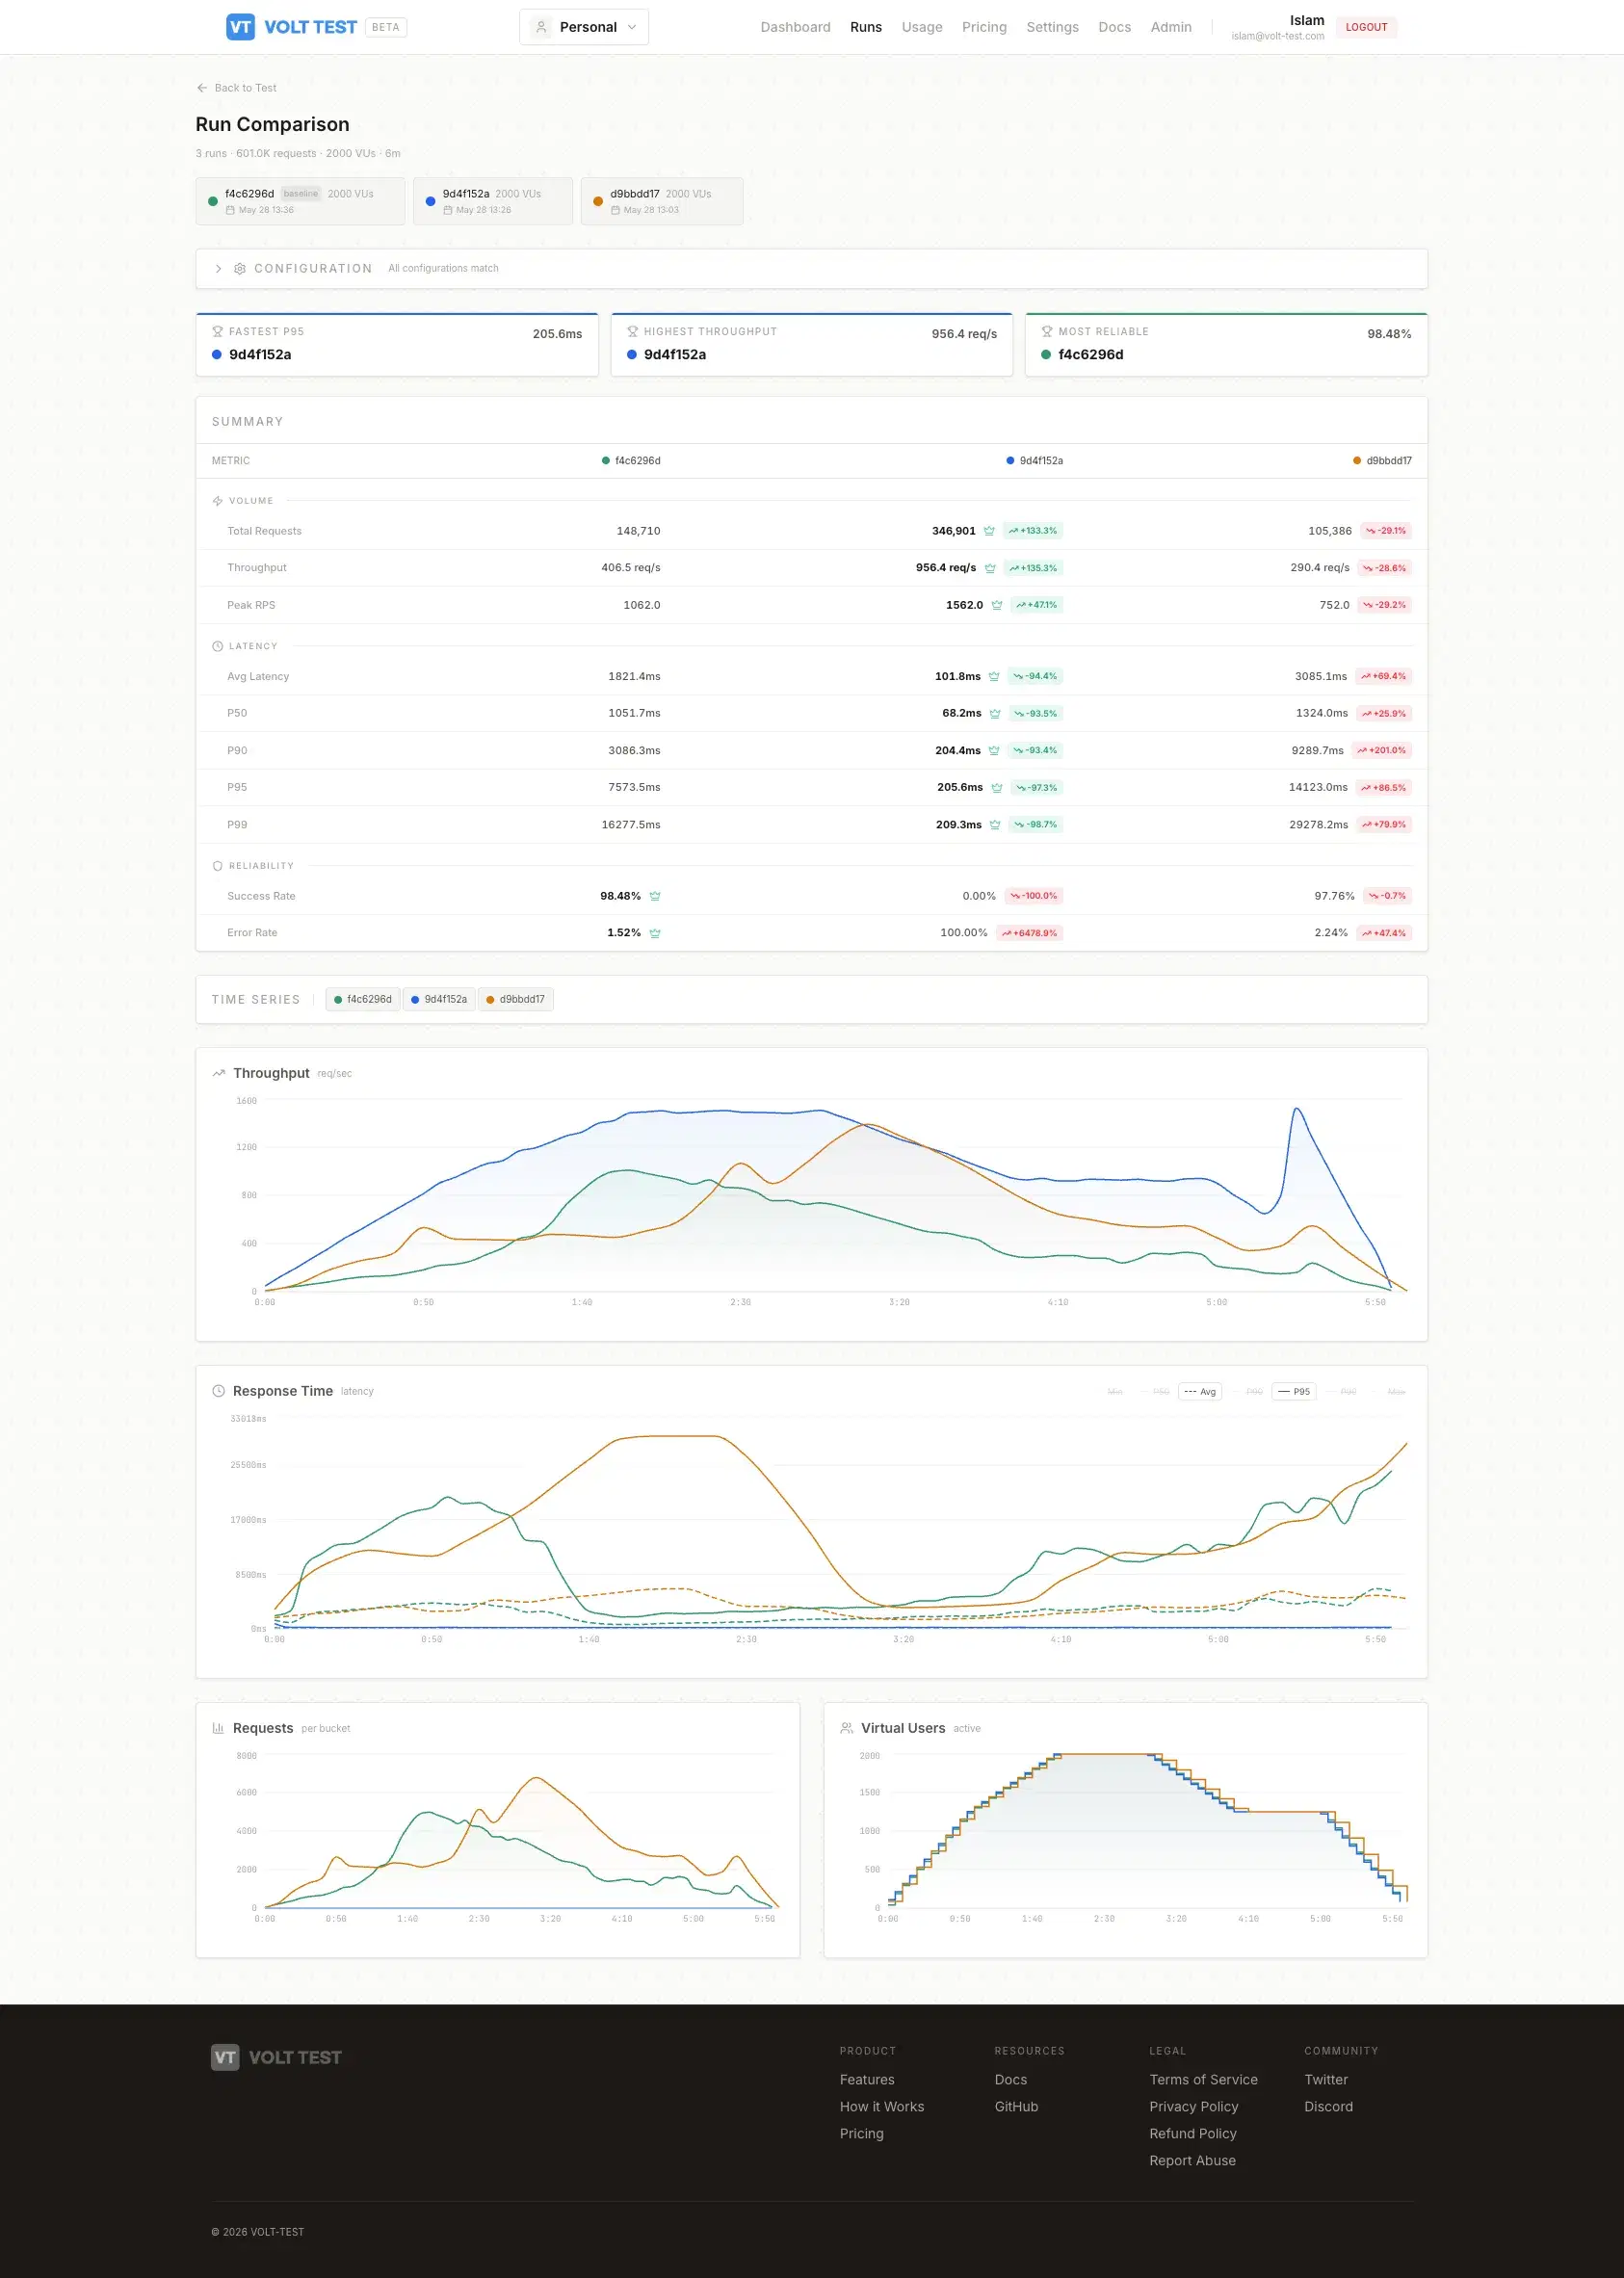The width and height of the screenshot is (1624, 2278).
Task: Click the person icon in workspace selector
Action: coord(541,27)
